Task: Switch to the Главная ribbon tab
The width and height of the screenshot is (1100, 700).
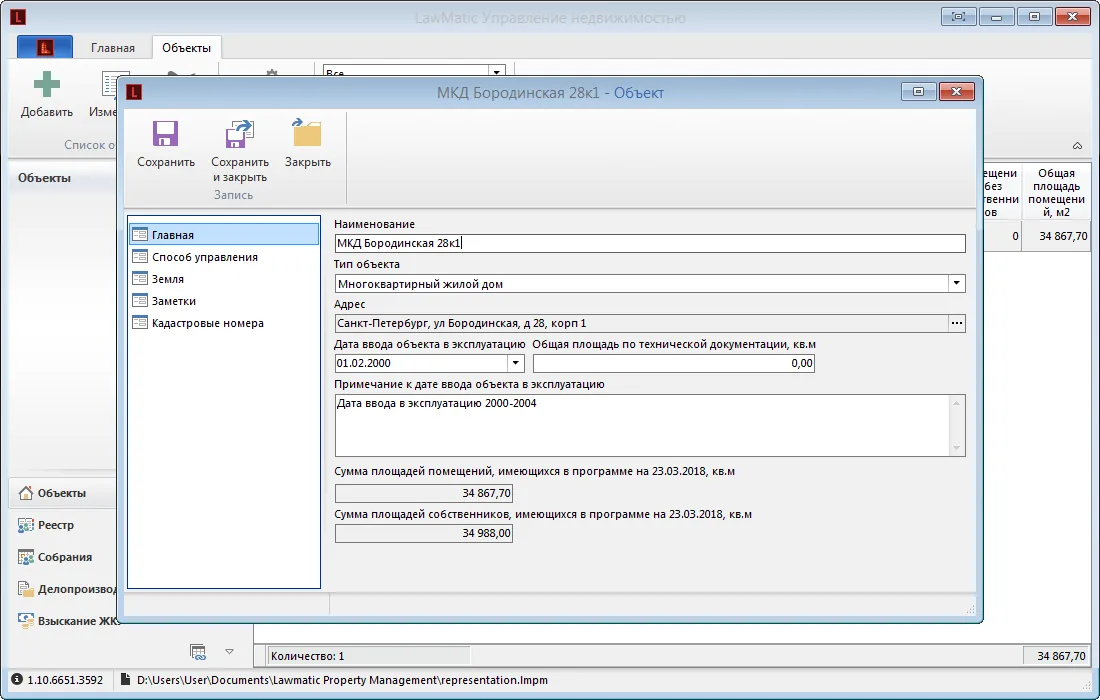Action: coord(113,48)
